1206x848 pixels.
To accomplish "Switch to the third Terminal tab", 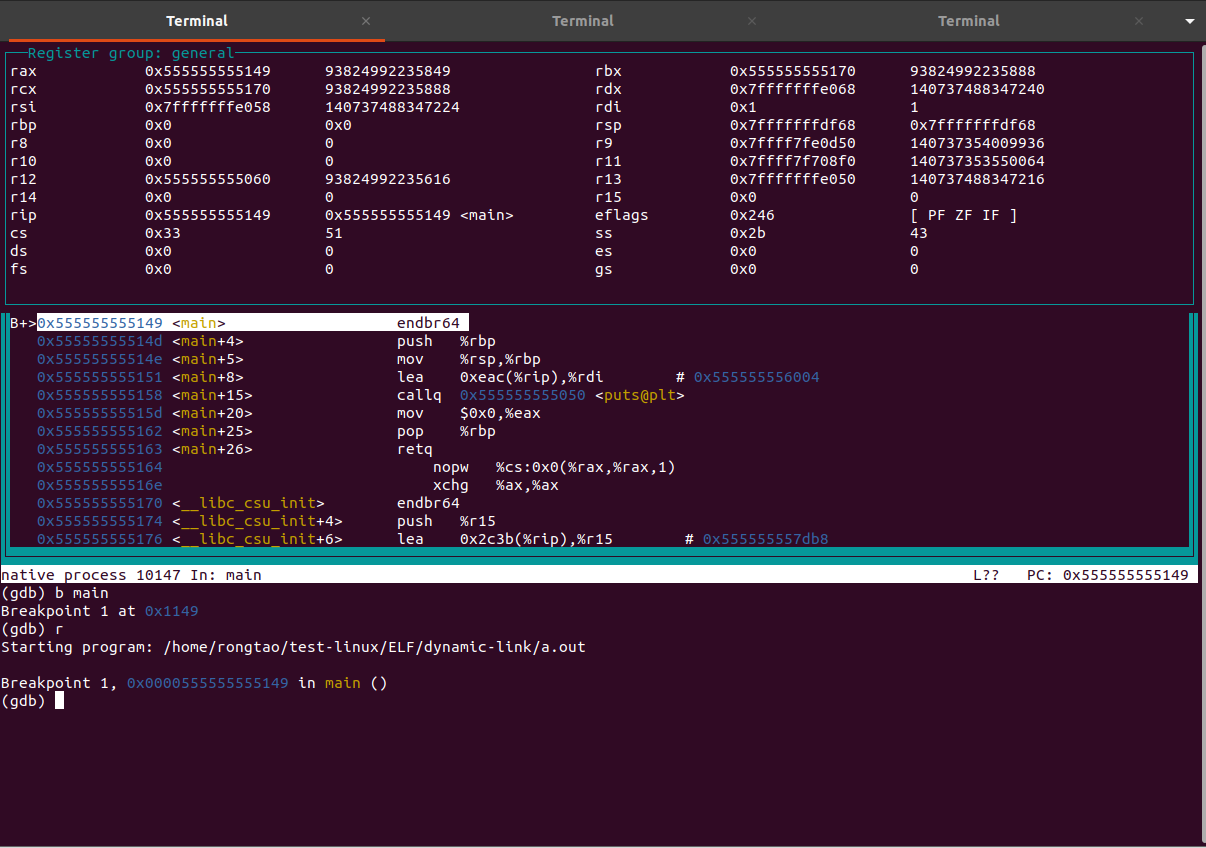I will point(968,20).
